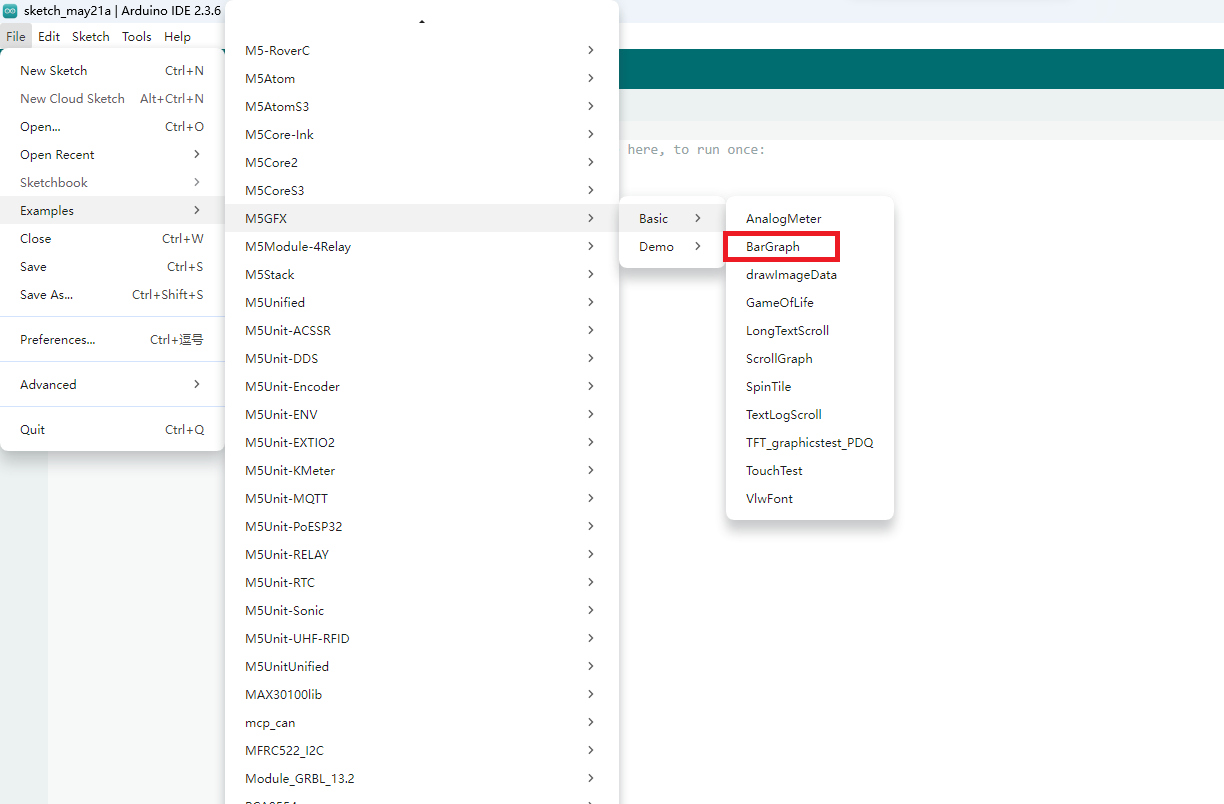Open the MAX30100lib examples entry
1224x804 pixels.
[x=422, y=695]
